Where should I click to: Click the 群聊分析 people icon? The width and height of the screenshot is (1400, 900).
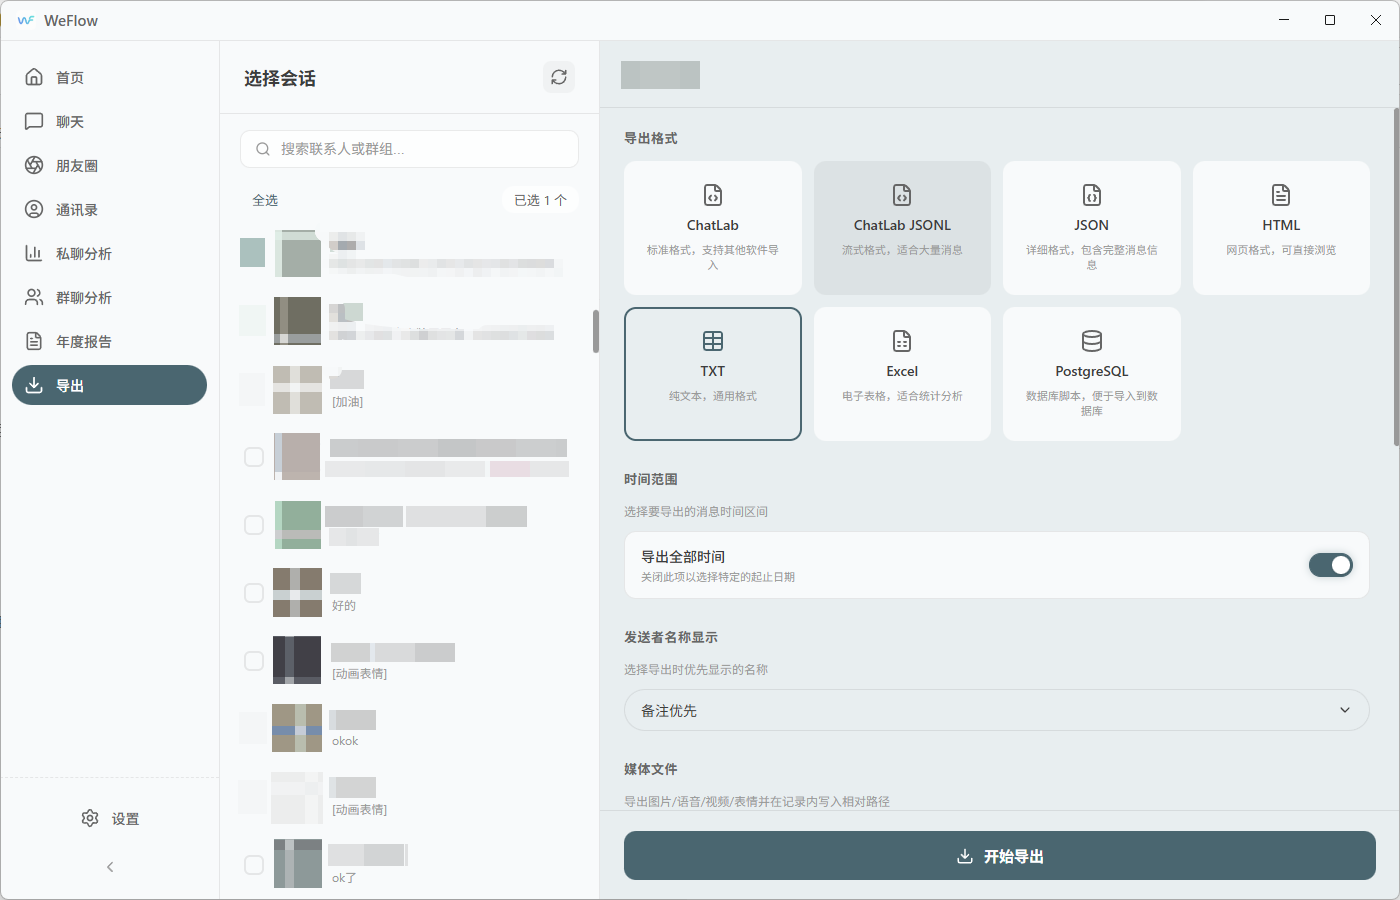[x=34, y=297]
